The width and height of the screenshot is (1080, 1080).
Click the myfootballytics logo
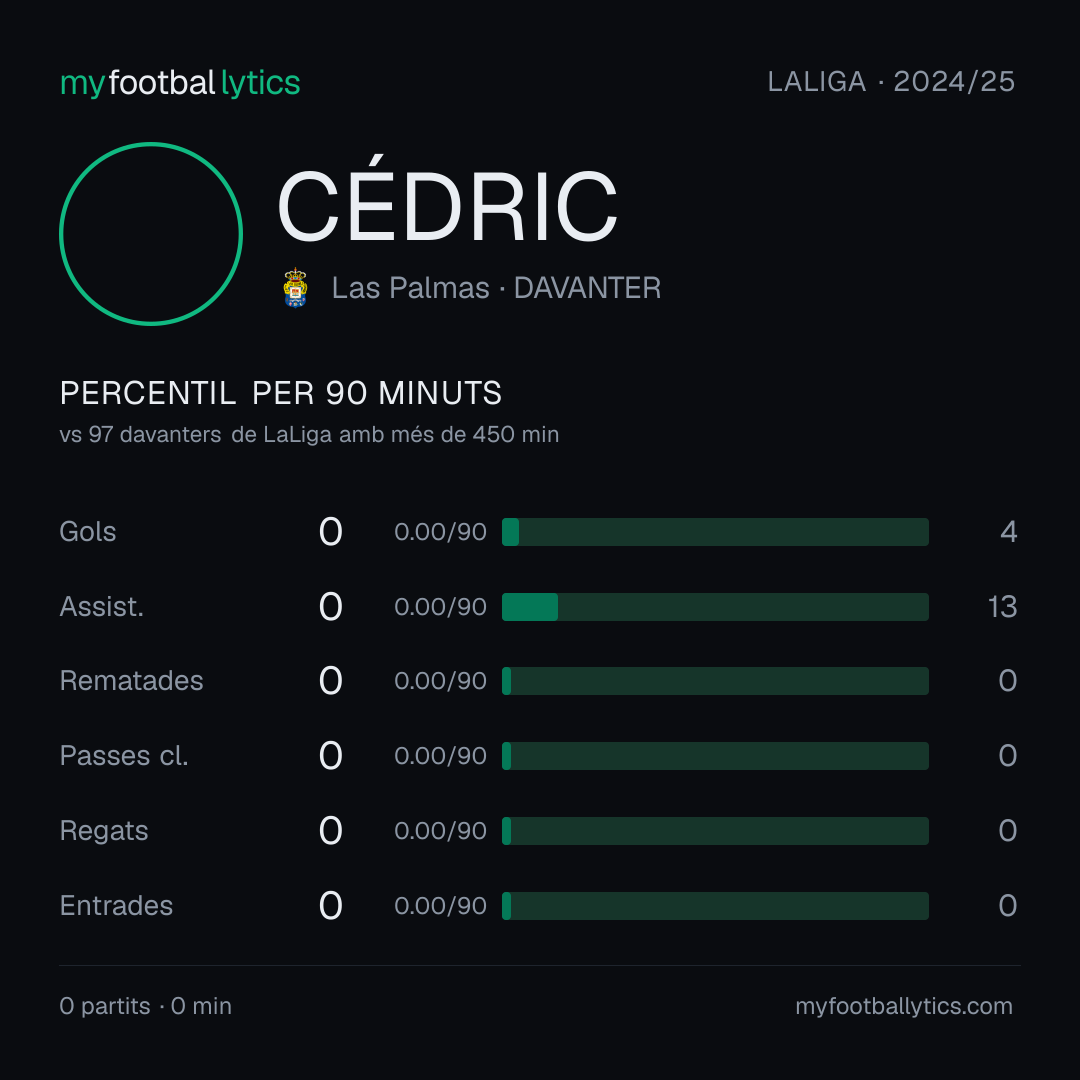tap(180, 83)
